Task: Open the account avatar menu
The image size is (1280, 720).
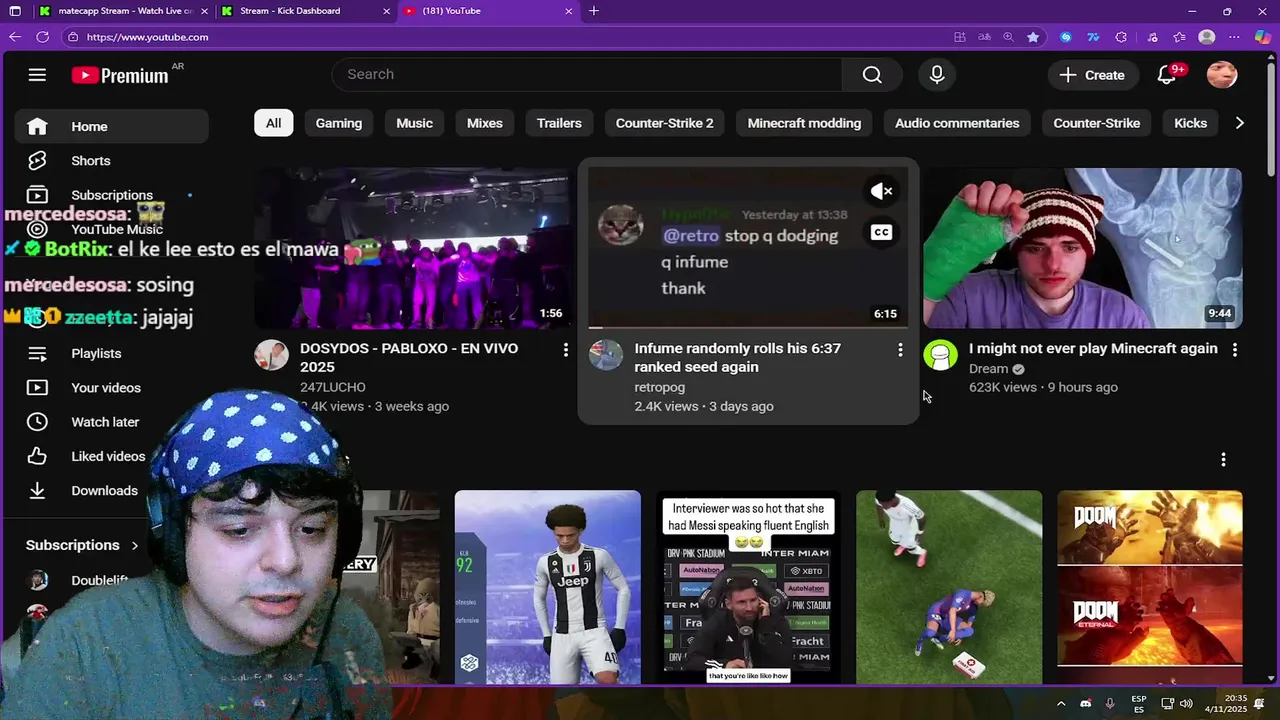Action: (x=1222, y=75)
